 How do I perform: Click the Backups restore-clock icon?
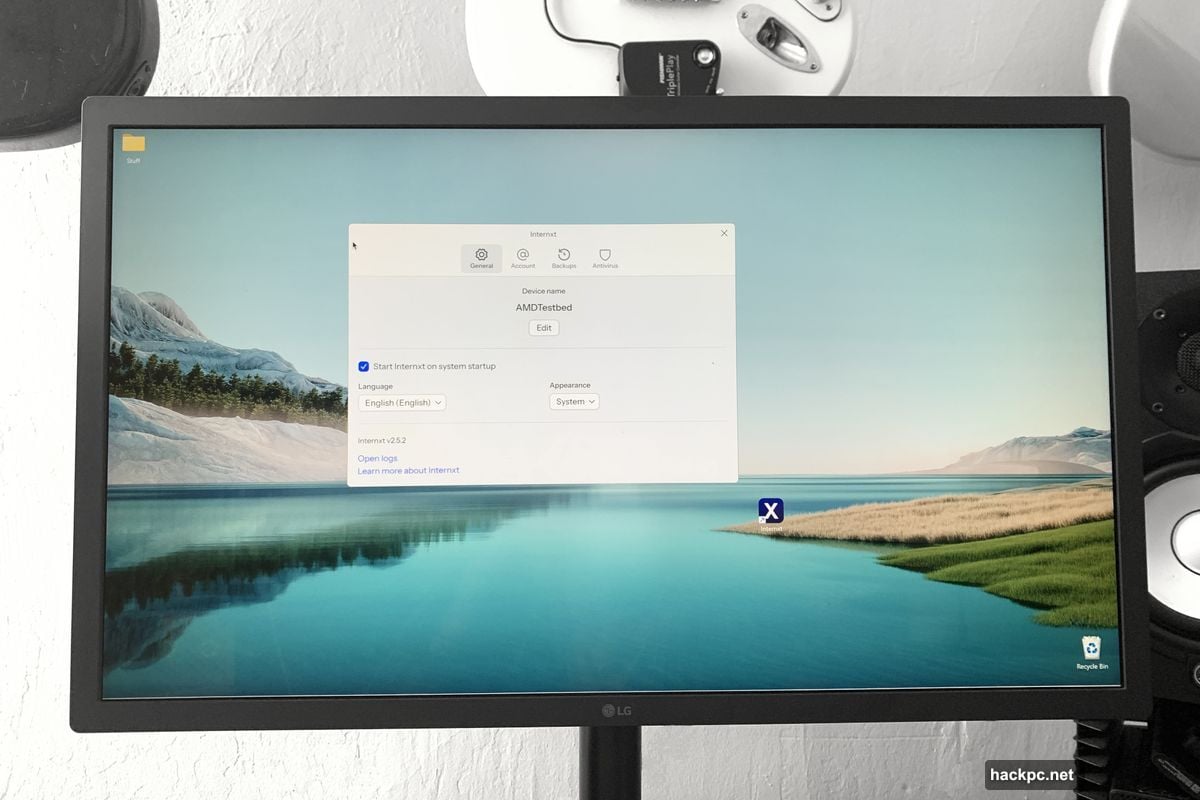point(563,255)
